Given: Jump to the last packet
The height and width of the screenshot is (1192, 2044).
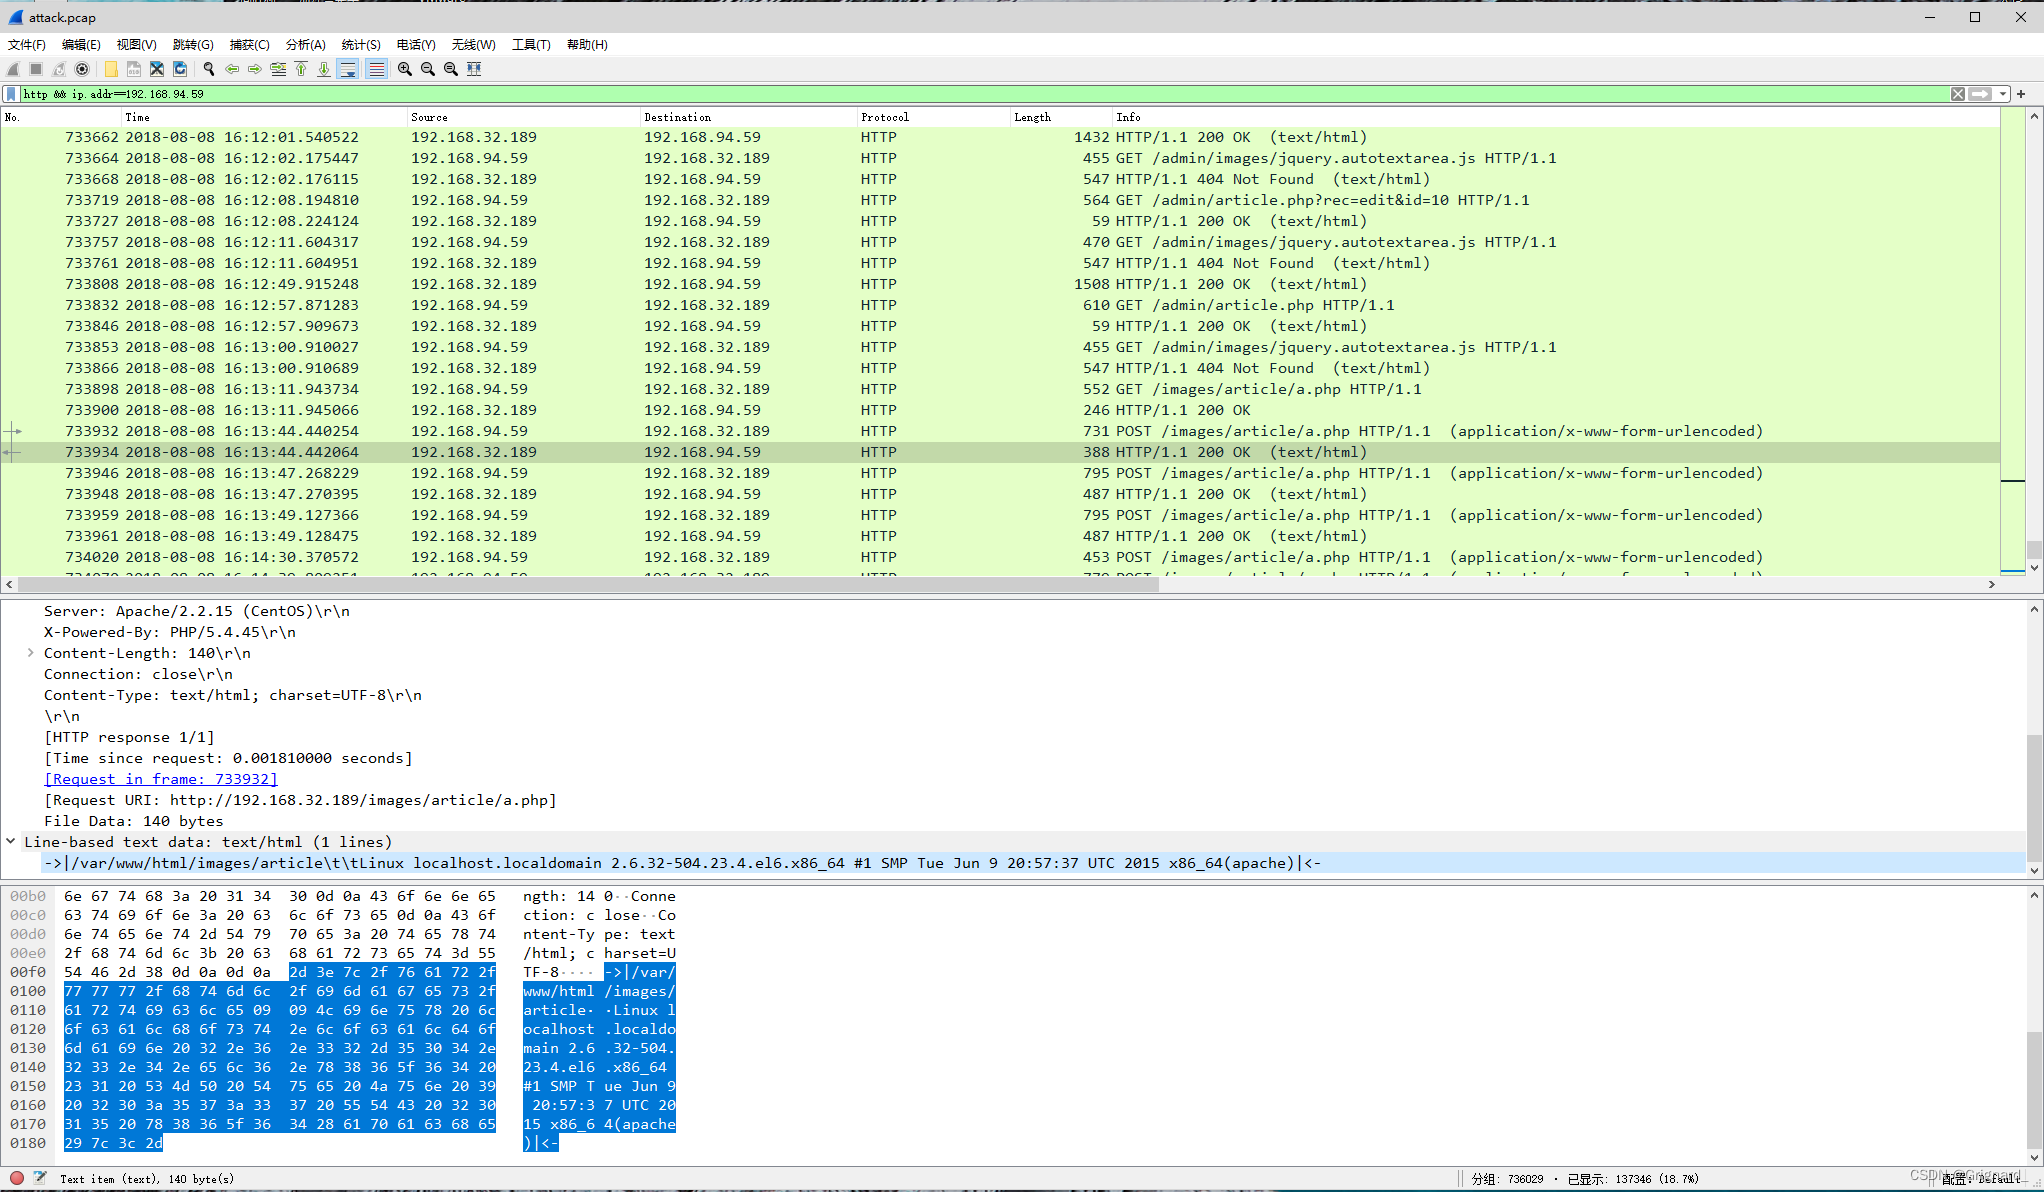Looking at the screenshot, I should point(324,69).
